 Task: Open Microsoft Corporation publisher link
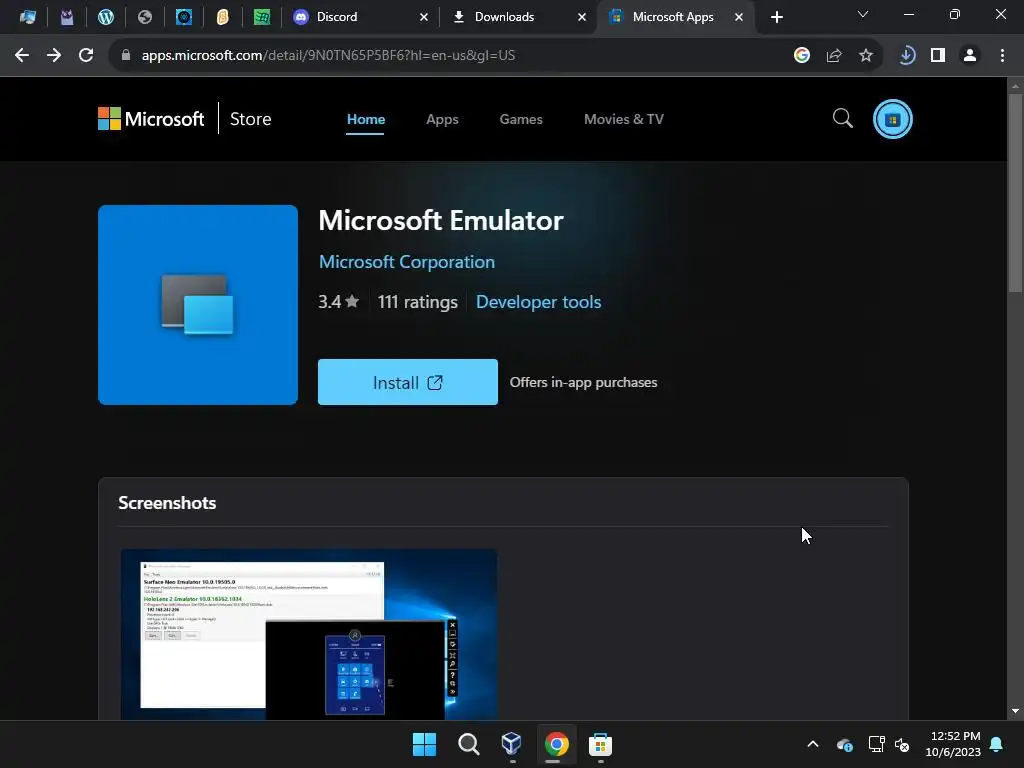click(x=407, y=262)
